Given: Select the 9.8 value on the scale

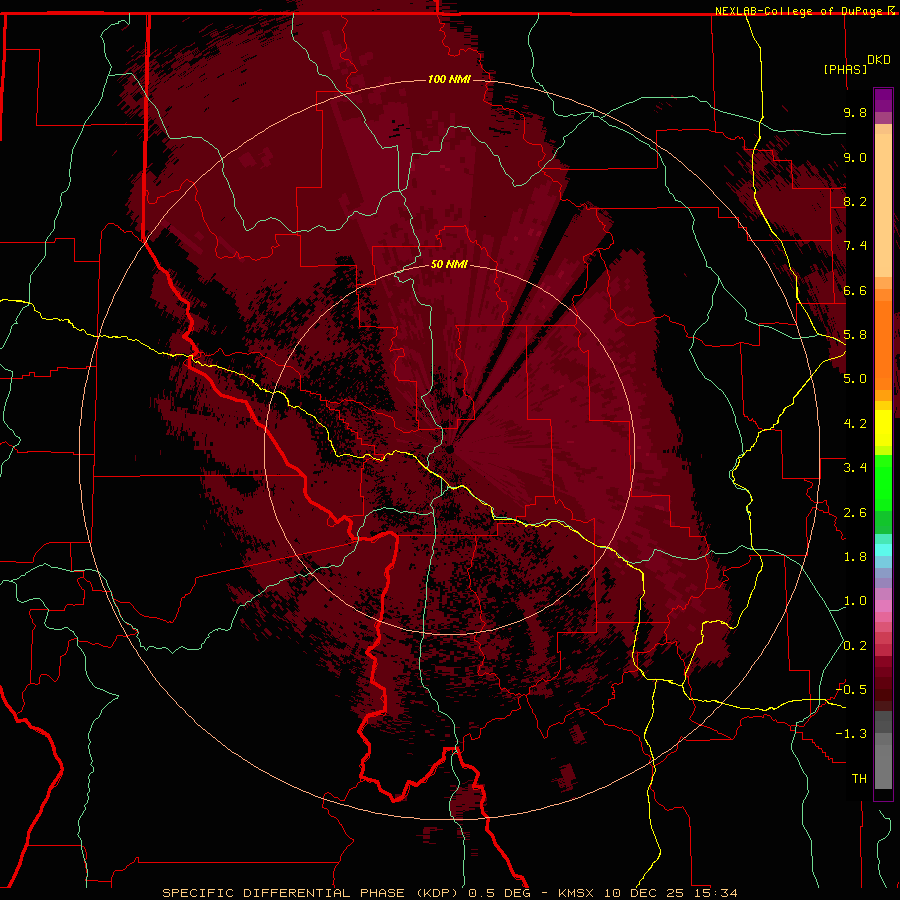Looking at the screenshot, I should pyautogui.click(x=855, y=112).
